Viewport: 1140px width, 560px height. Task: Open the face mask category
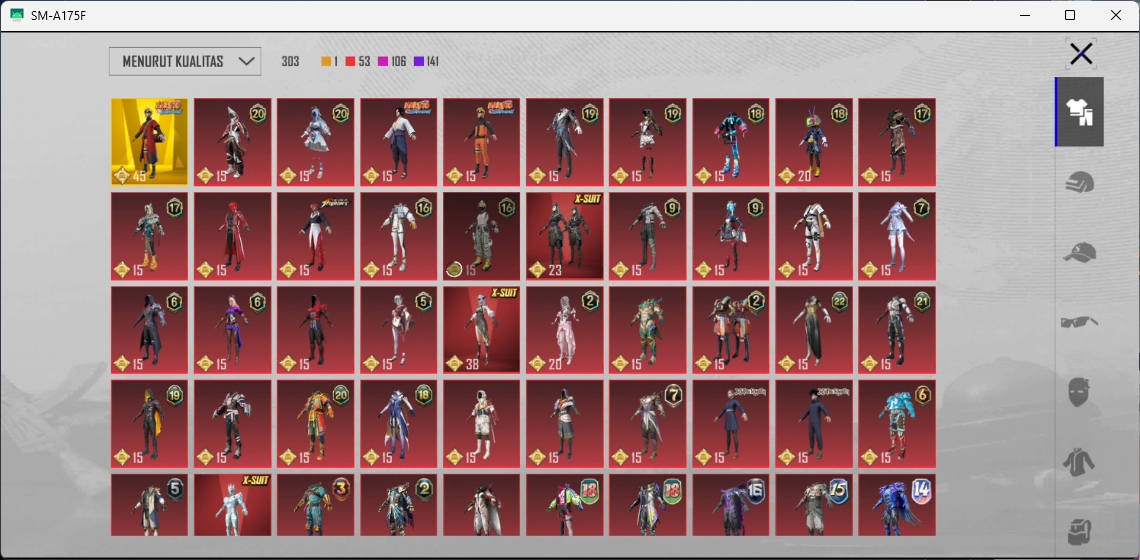pos(1080,392)
